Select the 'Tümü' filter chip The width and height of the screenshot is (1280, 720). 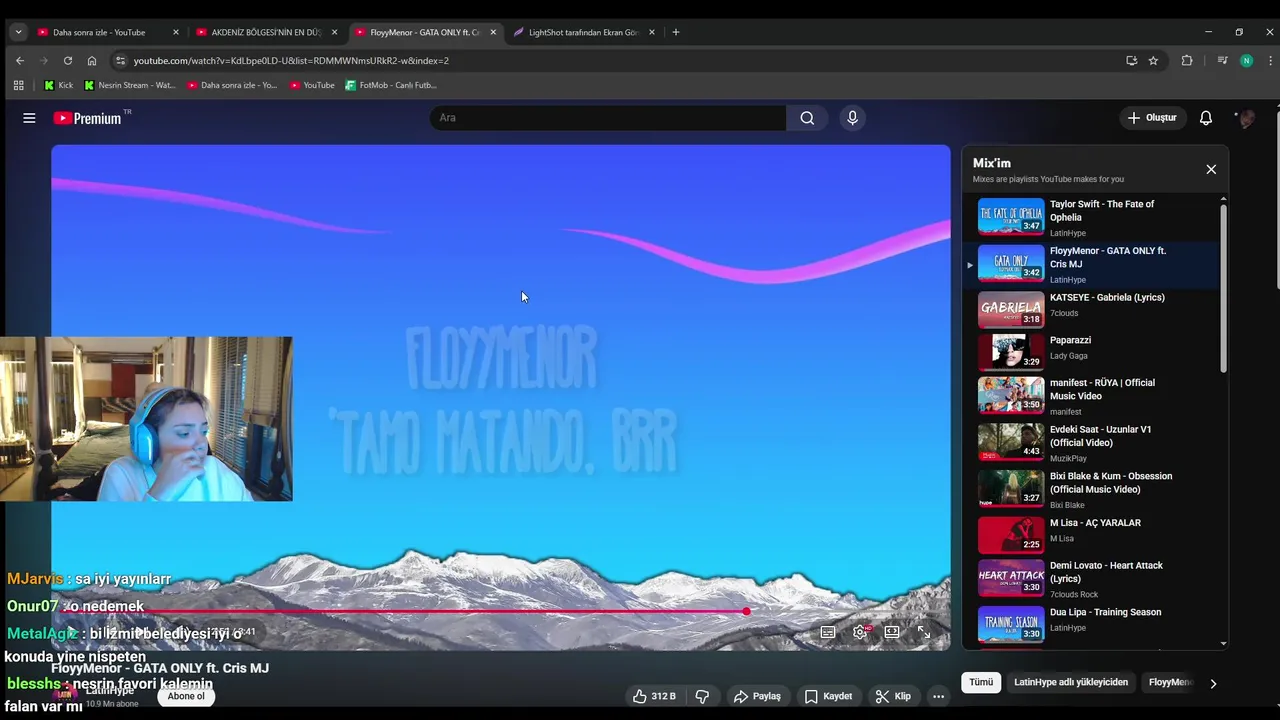click(981, 682)
